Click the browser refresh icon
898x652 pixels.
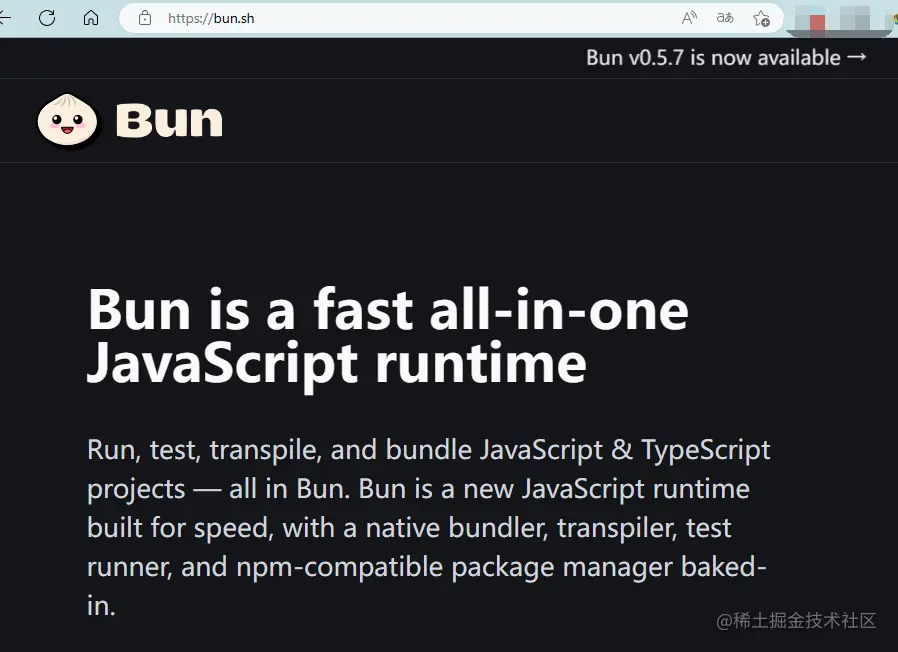coord(47,18)
